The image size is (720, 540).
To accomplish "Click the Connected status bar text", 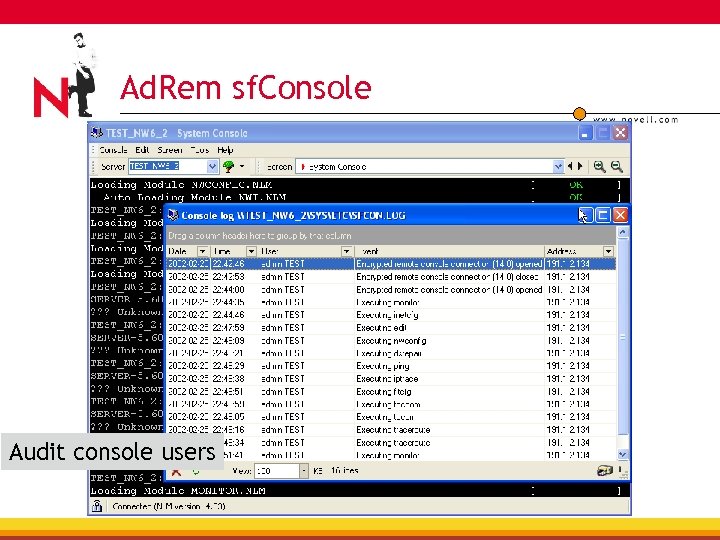I will (x=169, y=506).
